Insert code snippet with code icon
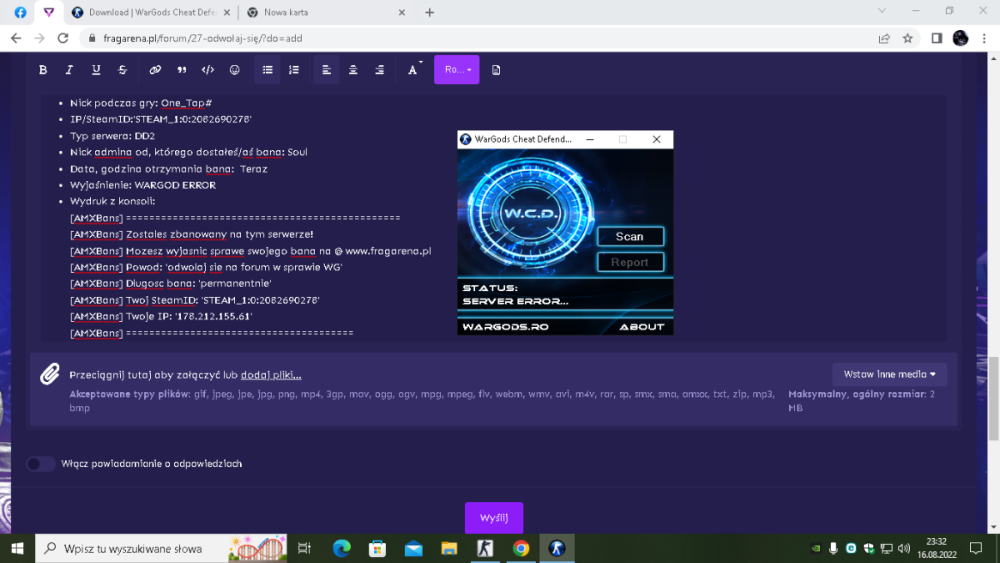The height and width of the screenshot is (563, 1000). [x=208, y=70]
